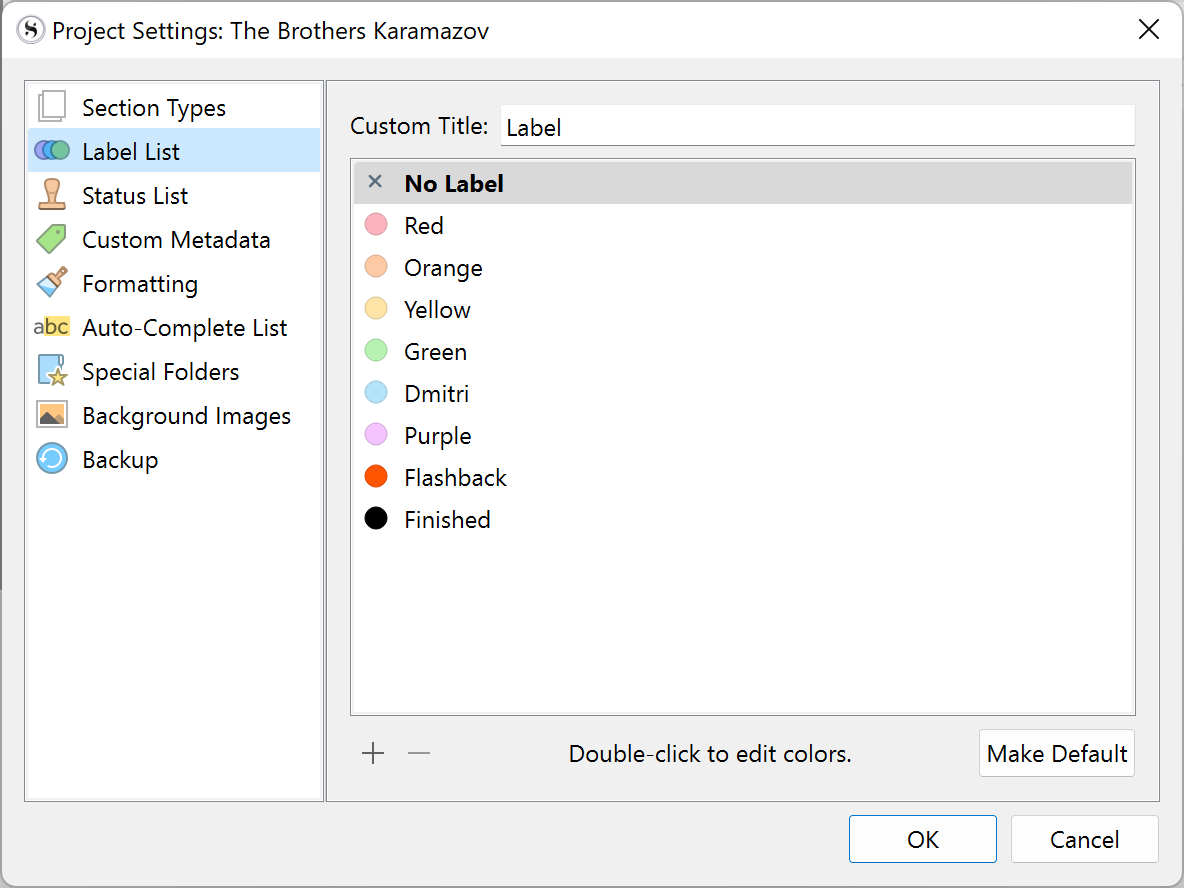The image size is (1184, 888).
Task: Click the Purple label color swatch
Action: point(376,435)
